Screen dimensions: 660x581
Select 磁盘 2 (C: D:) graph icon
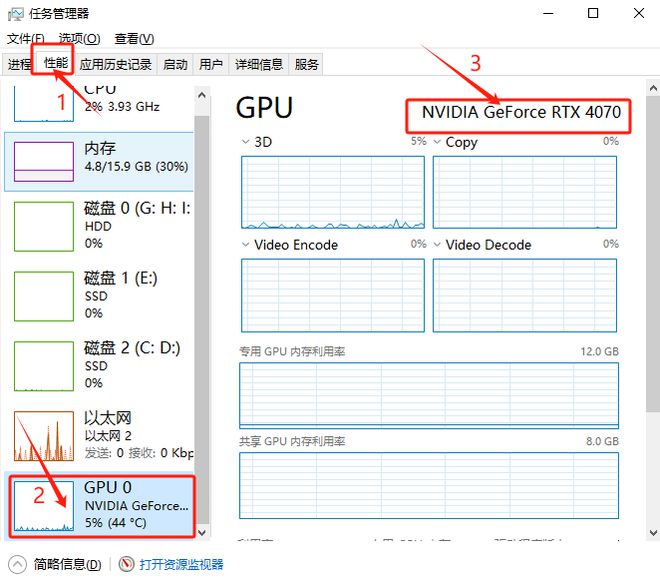tap(44, 366)
